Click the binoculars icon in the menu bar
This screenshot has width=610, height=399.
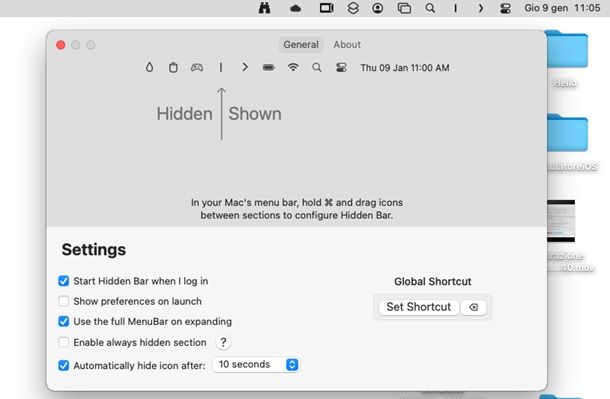click(265, 8)
